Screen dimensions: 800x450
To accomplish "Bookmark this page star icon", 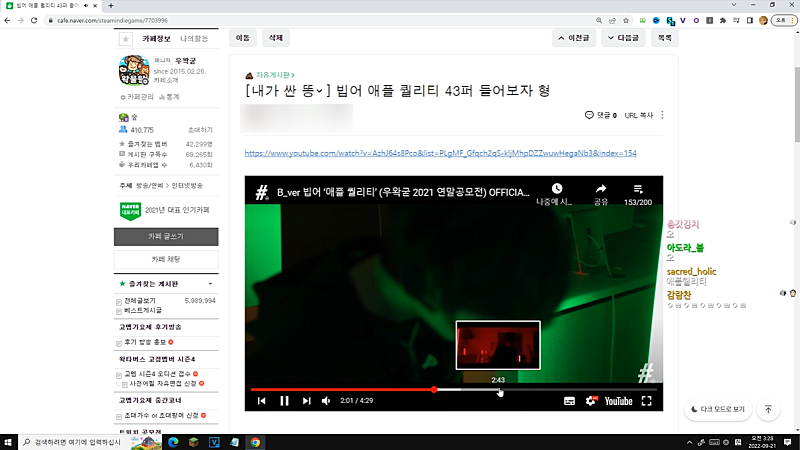I will coord(626,20).
